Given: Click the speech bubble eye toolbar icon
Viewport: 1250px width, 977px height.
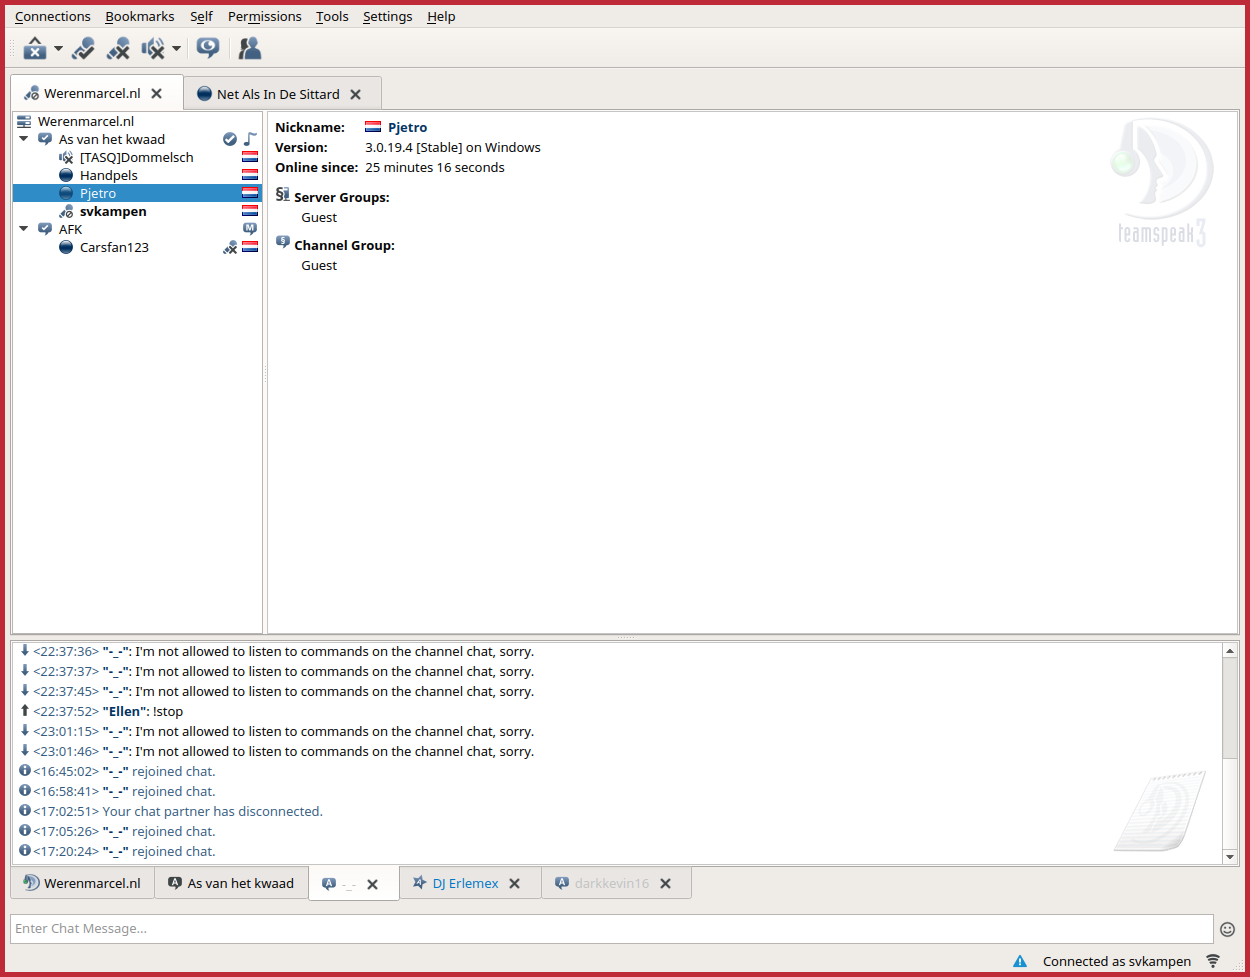Looking at the screenshot, I should (208, 48).
